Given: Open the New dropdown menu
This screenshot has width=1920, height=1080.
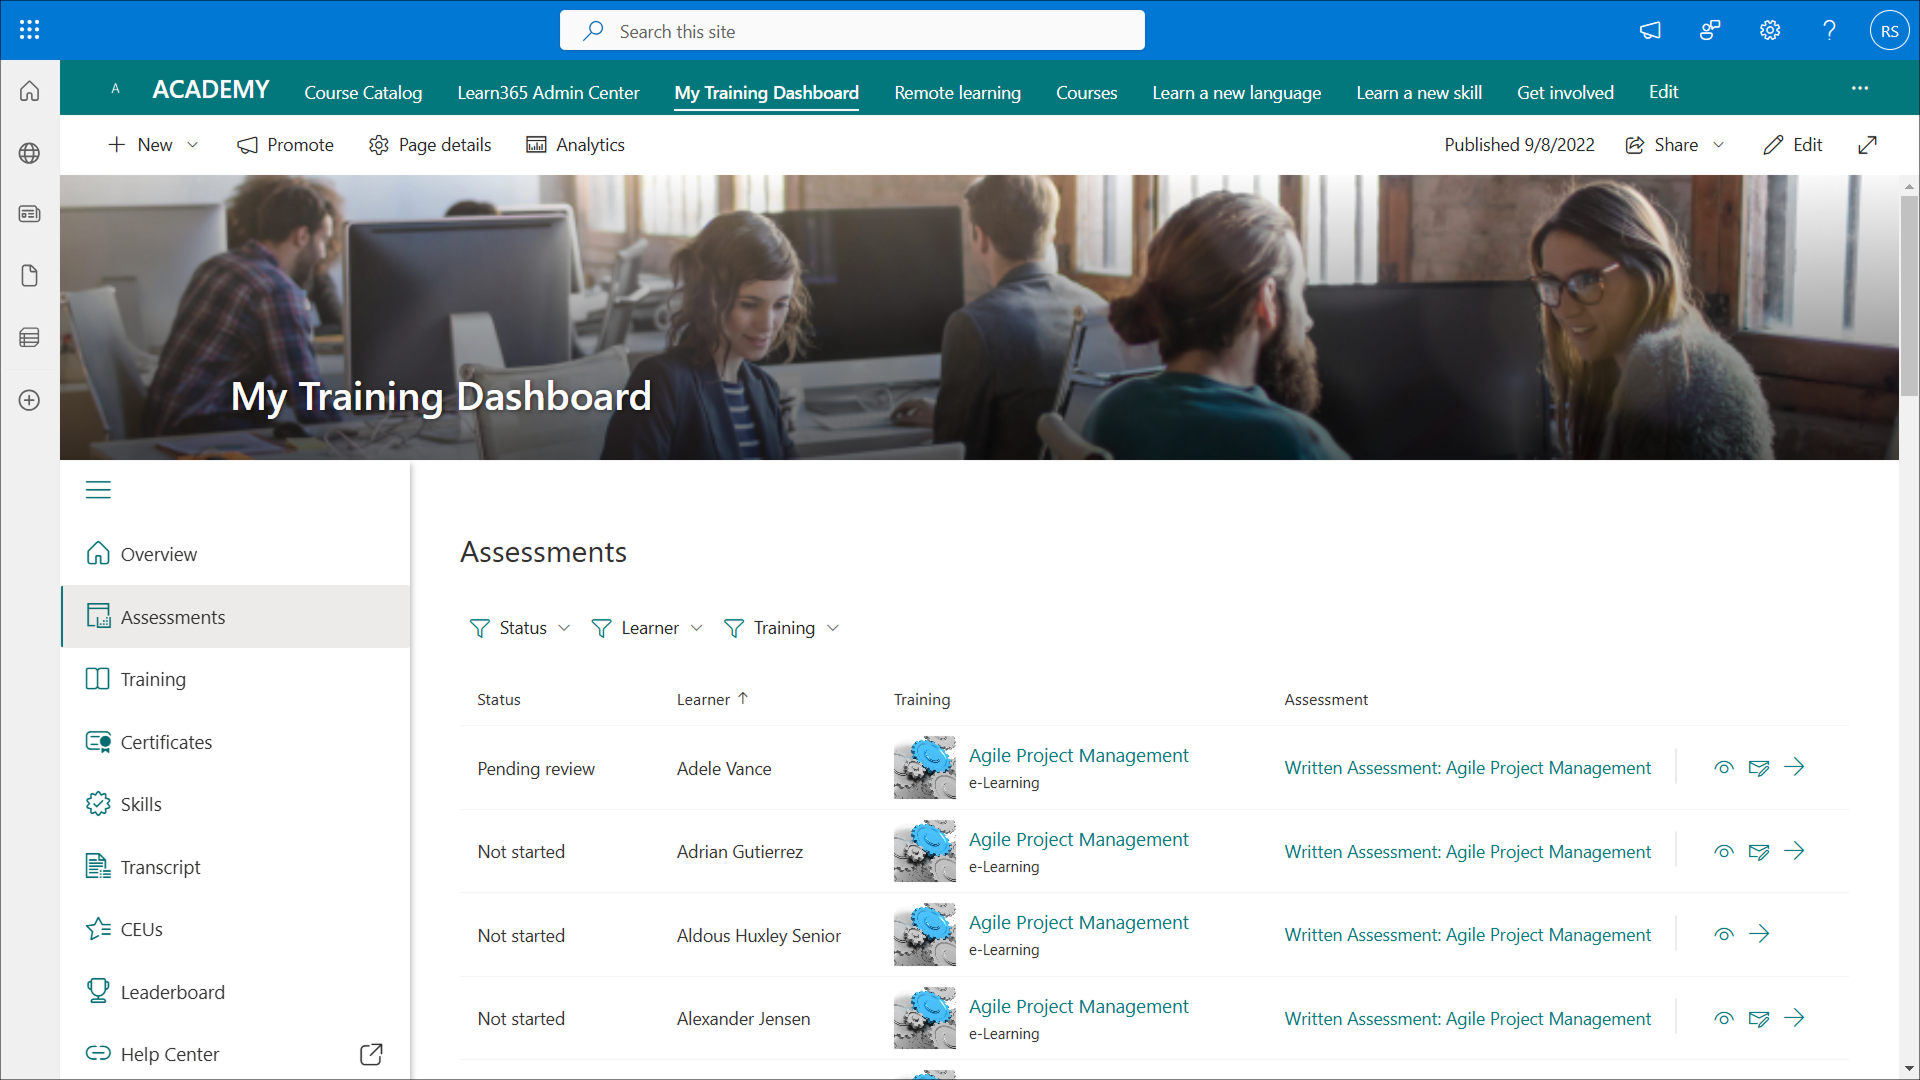Looking at the screenshot, I should (x=153, y=145).
